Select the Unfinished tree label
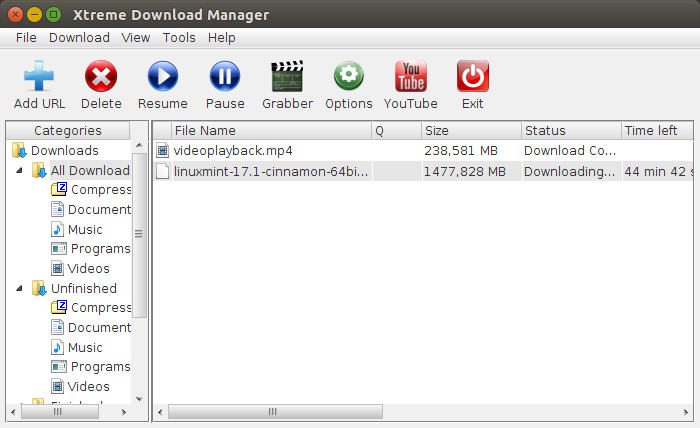 83,288
